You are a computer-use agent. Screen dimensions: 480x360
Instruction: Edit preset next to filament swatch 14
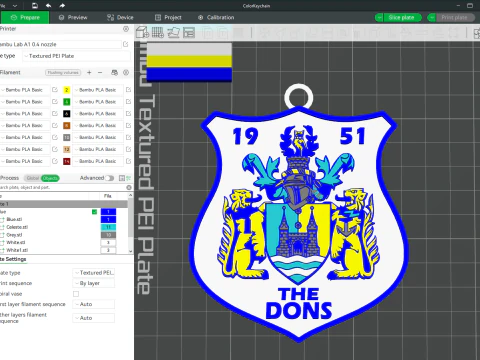point(128,161)
